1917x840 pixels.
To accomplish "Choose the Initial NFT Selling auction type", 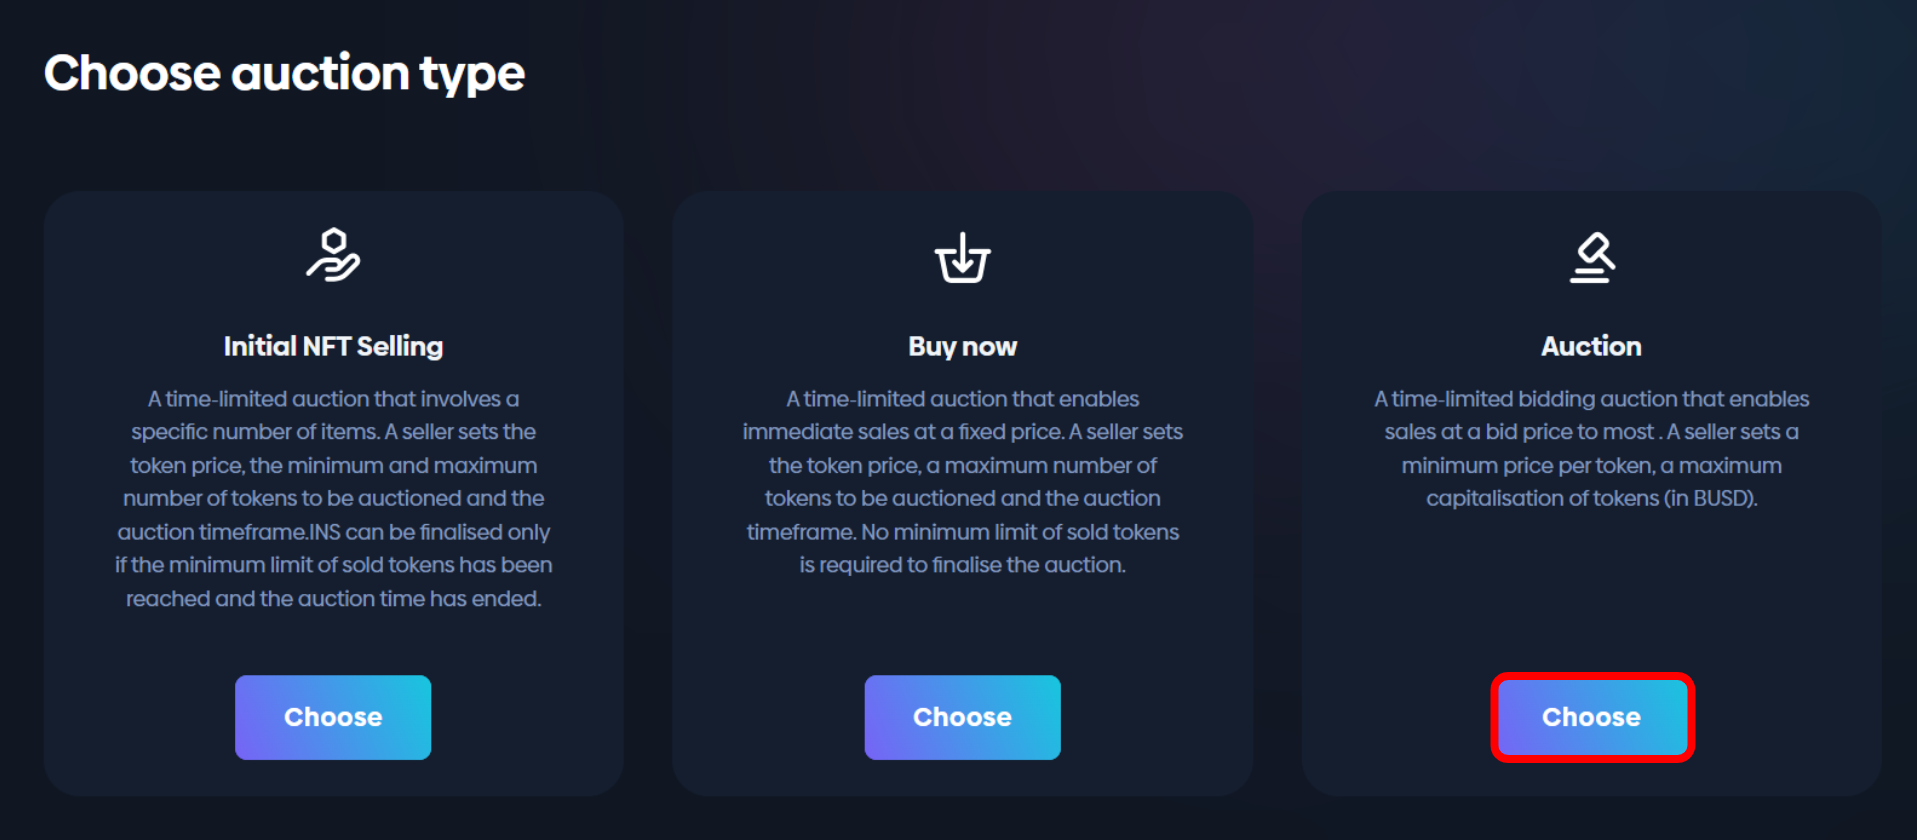I will (x=333, y=717).
